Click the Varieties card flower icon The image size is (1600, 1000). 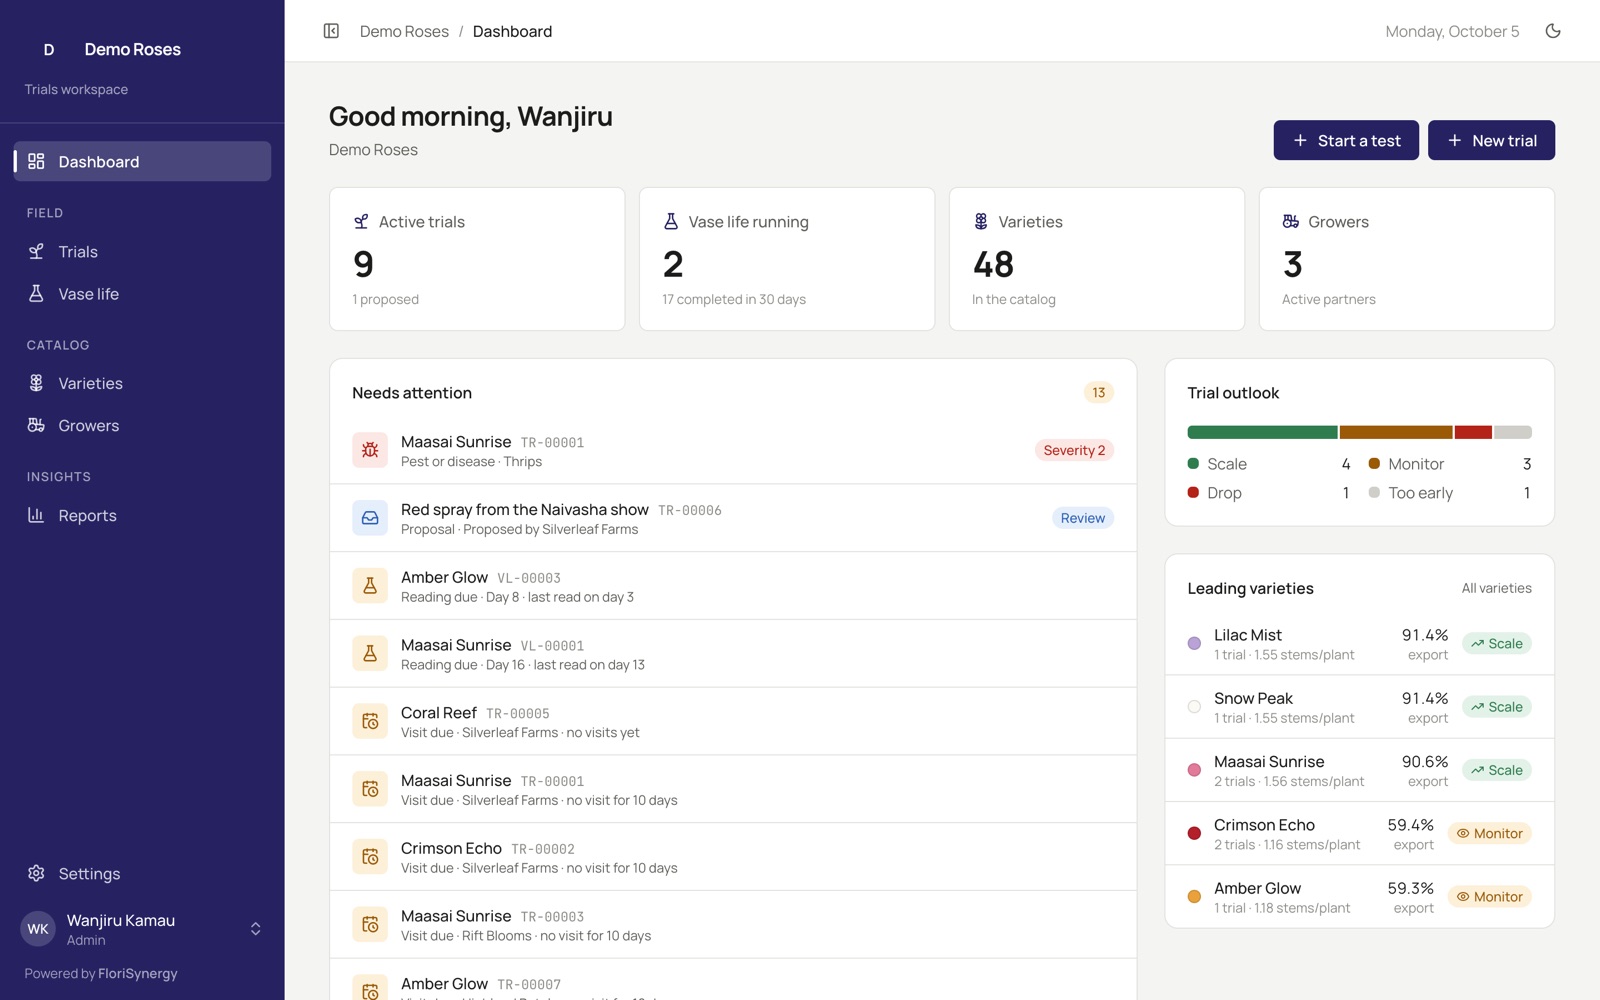(981, 222)
